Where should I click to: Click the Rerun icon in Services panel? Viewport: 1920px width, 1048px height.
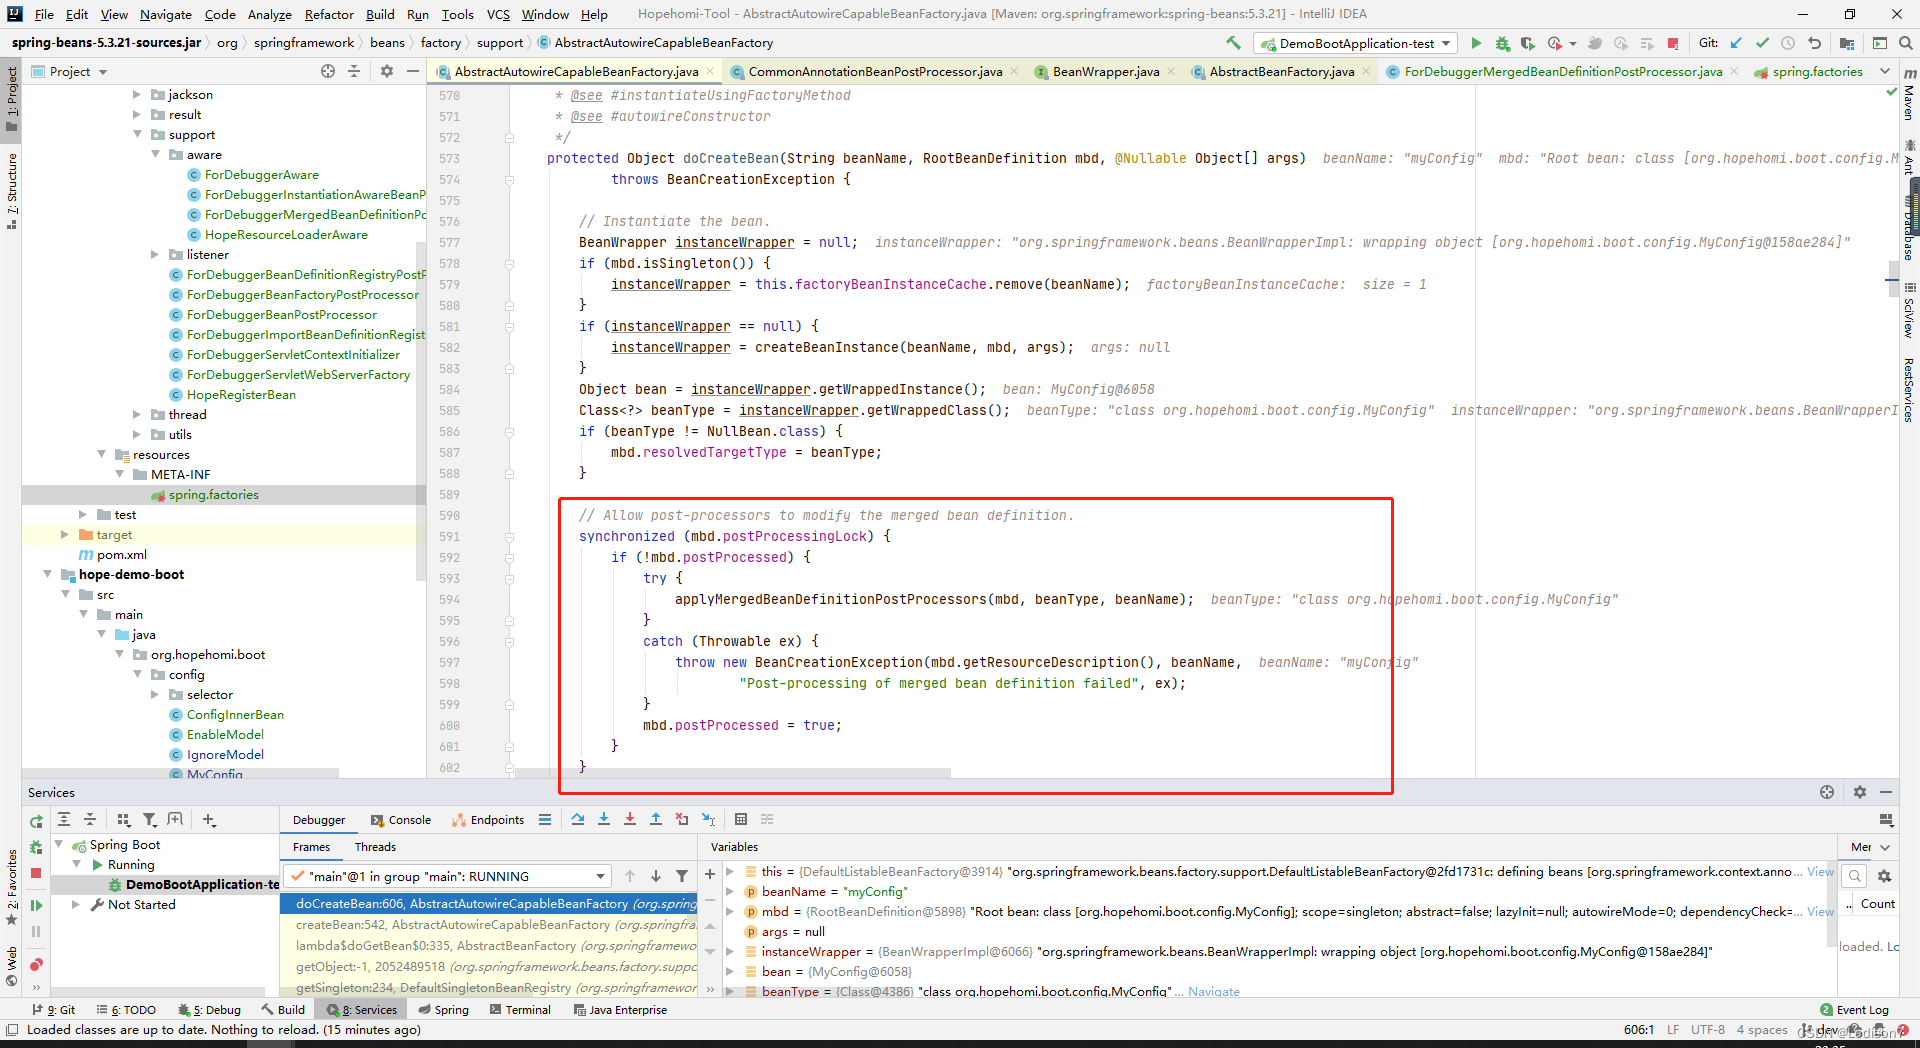pos(36,821)
